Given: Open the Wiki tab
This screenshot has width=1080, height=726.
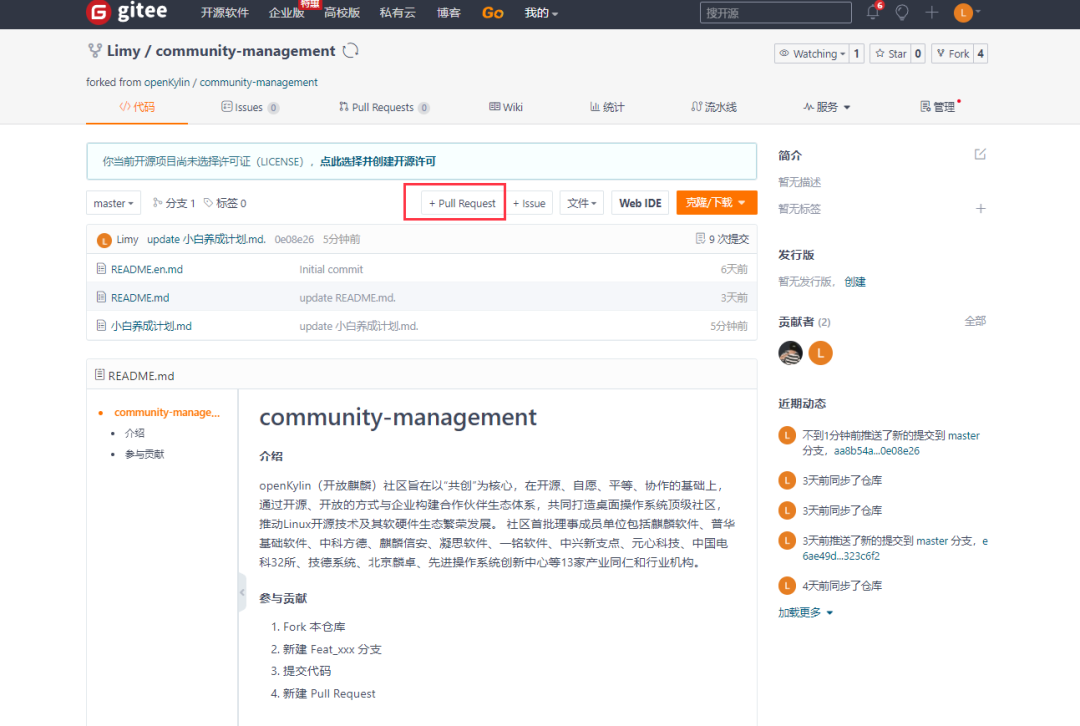Looking at the screenshot, I should 506,107.
